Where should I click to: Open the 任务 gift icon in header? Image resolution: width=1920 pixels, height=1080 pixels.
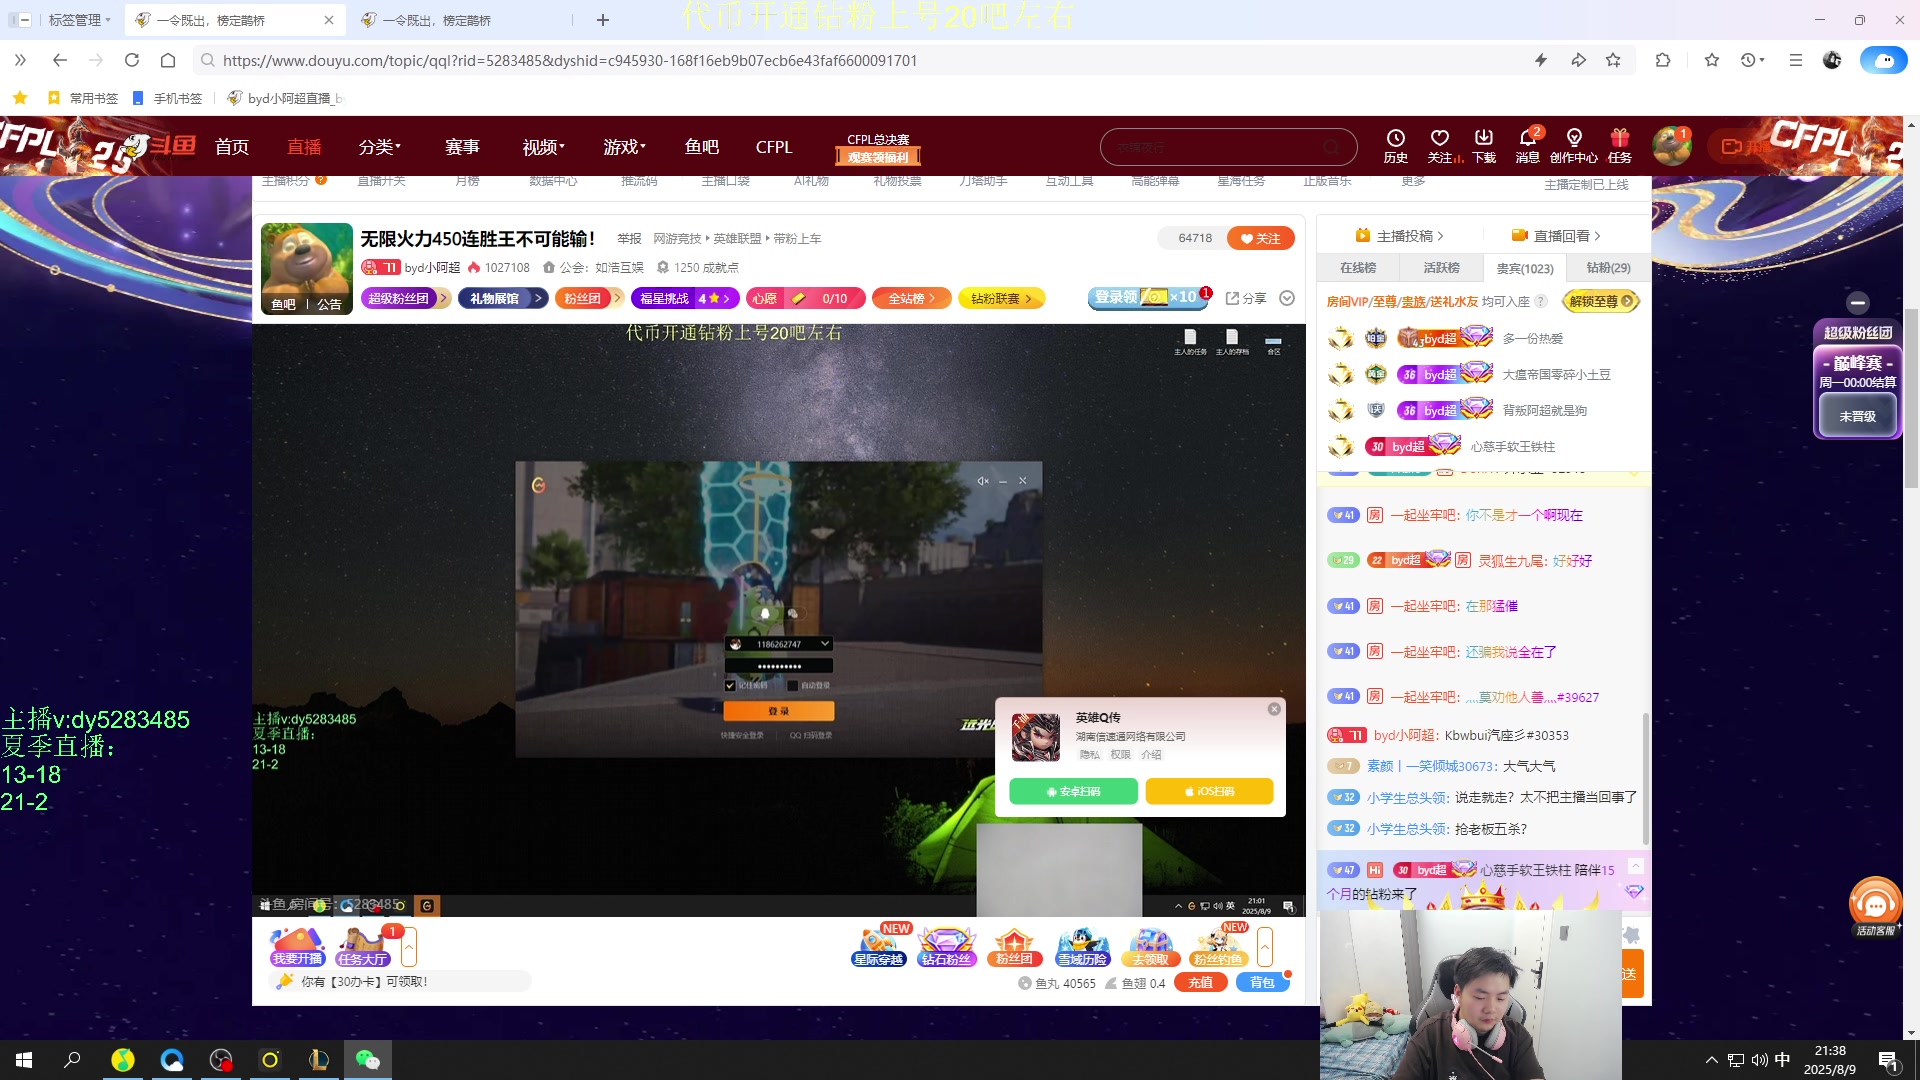[x=1620, y=146]
